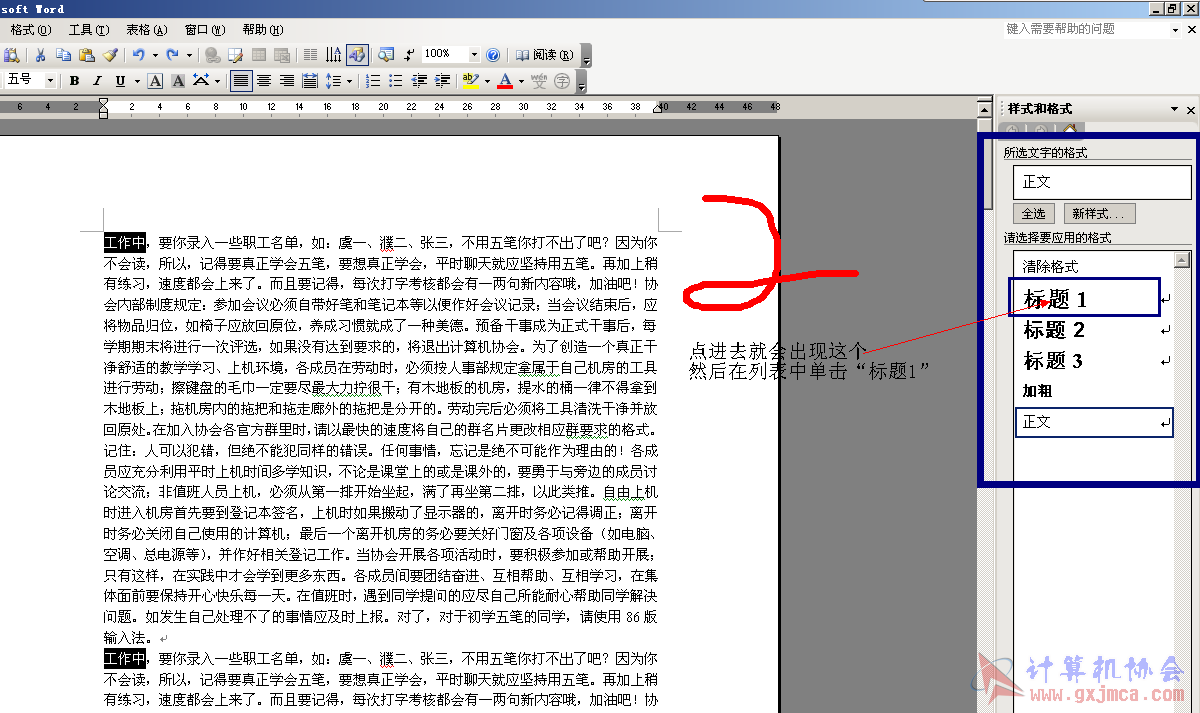Show or hide formatting marks
This screenshot has height=713, width=1200.
[409, 55]
